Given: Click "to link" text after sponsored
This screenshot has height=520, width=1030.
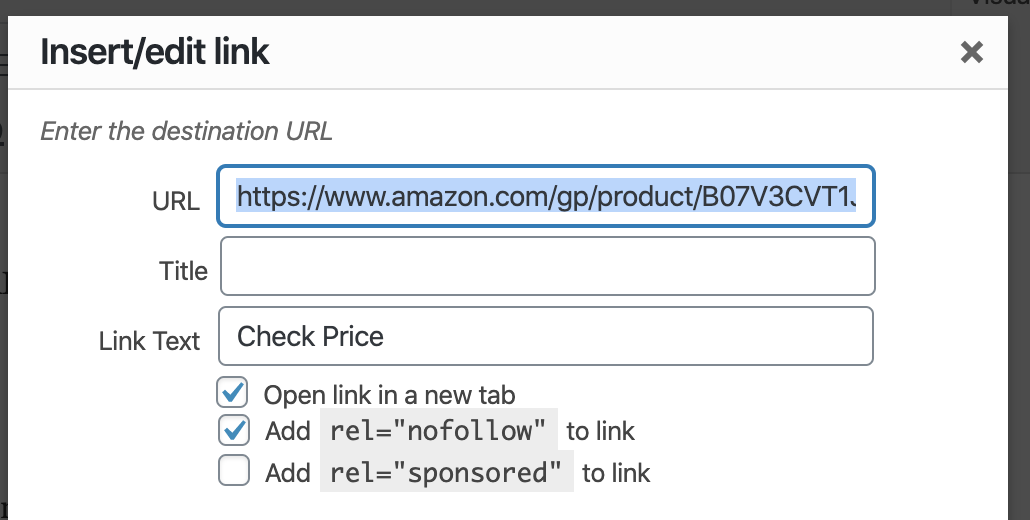Looking at the screenshot, I should (616, 472).
